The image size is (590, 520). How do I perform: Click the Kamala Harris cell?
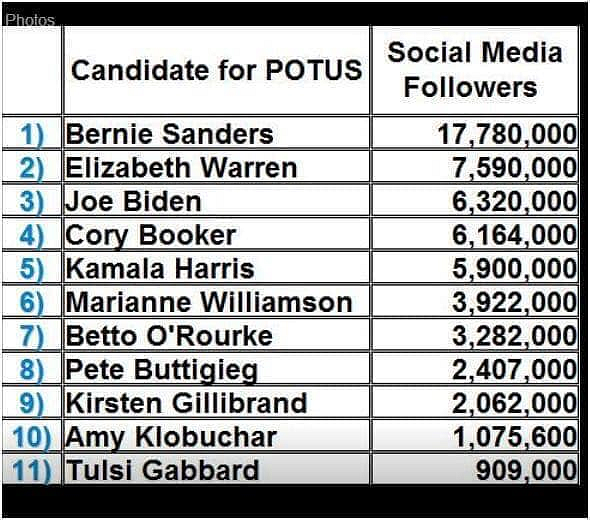pyautogui.click(x=216, y=268)
